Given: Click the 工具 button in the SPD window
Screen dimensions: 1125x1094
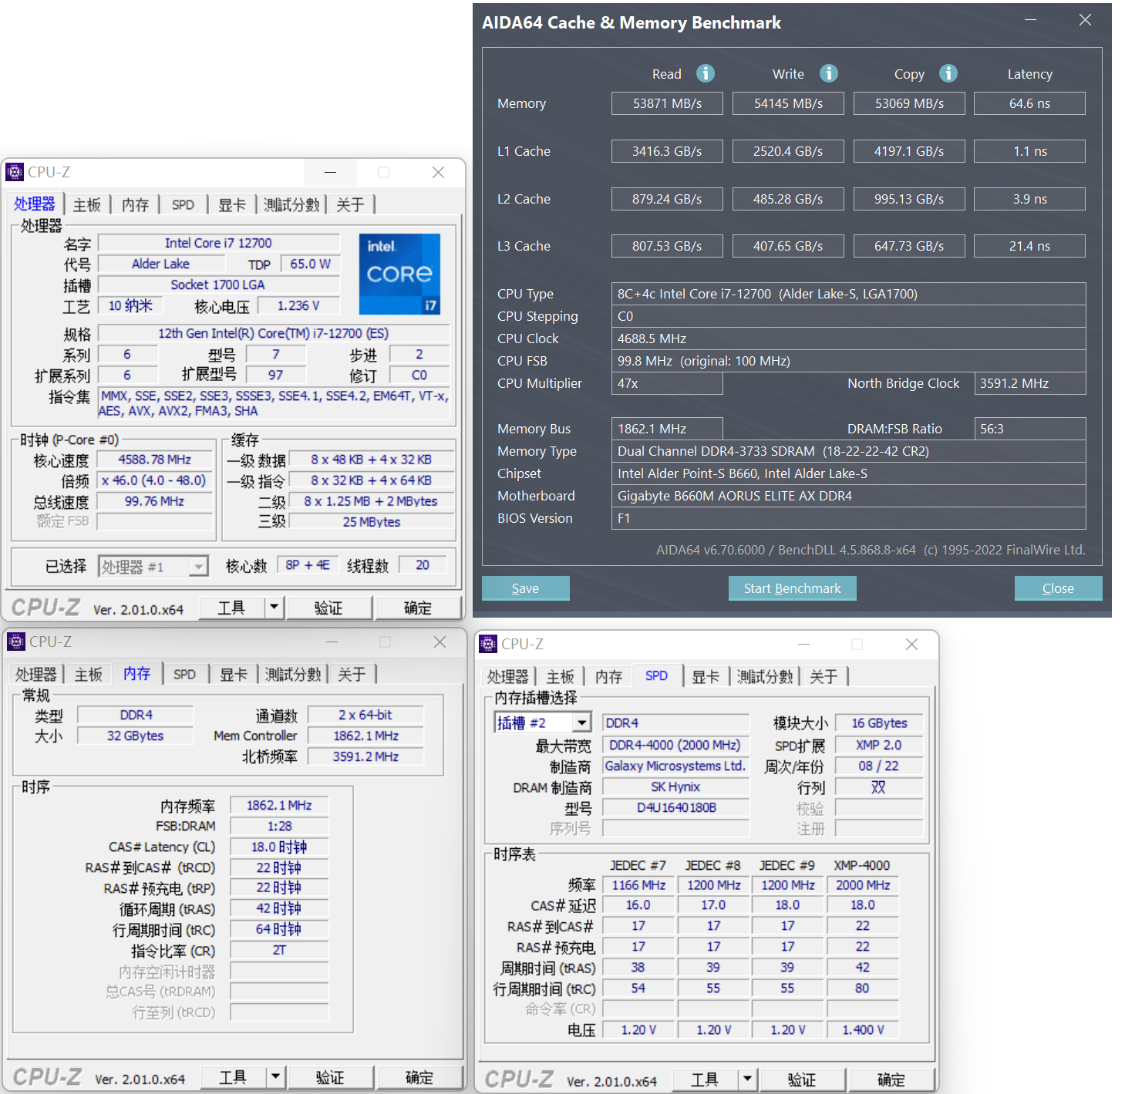Looking at the screenshot, I should 705,1079.
